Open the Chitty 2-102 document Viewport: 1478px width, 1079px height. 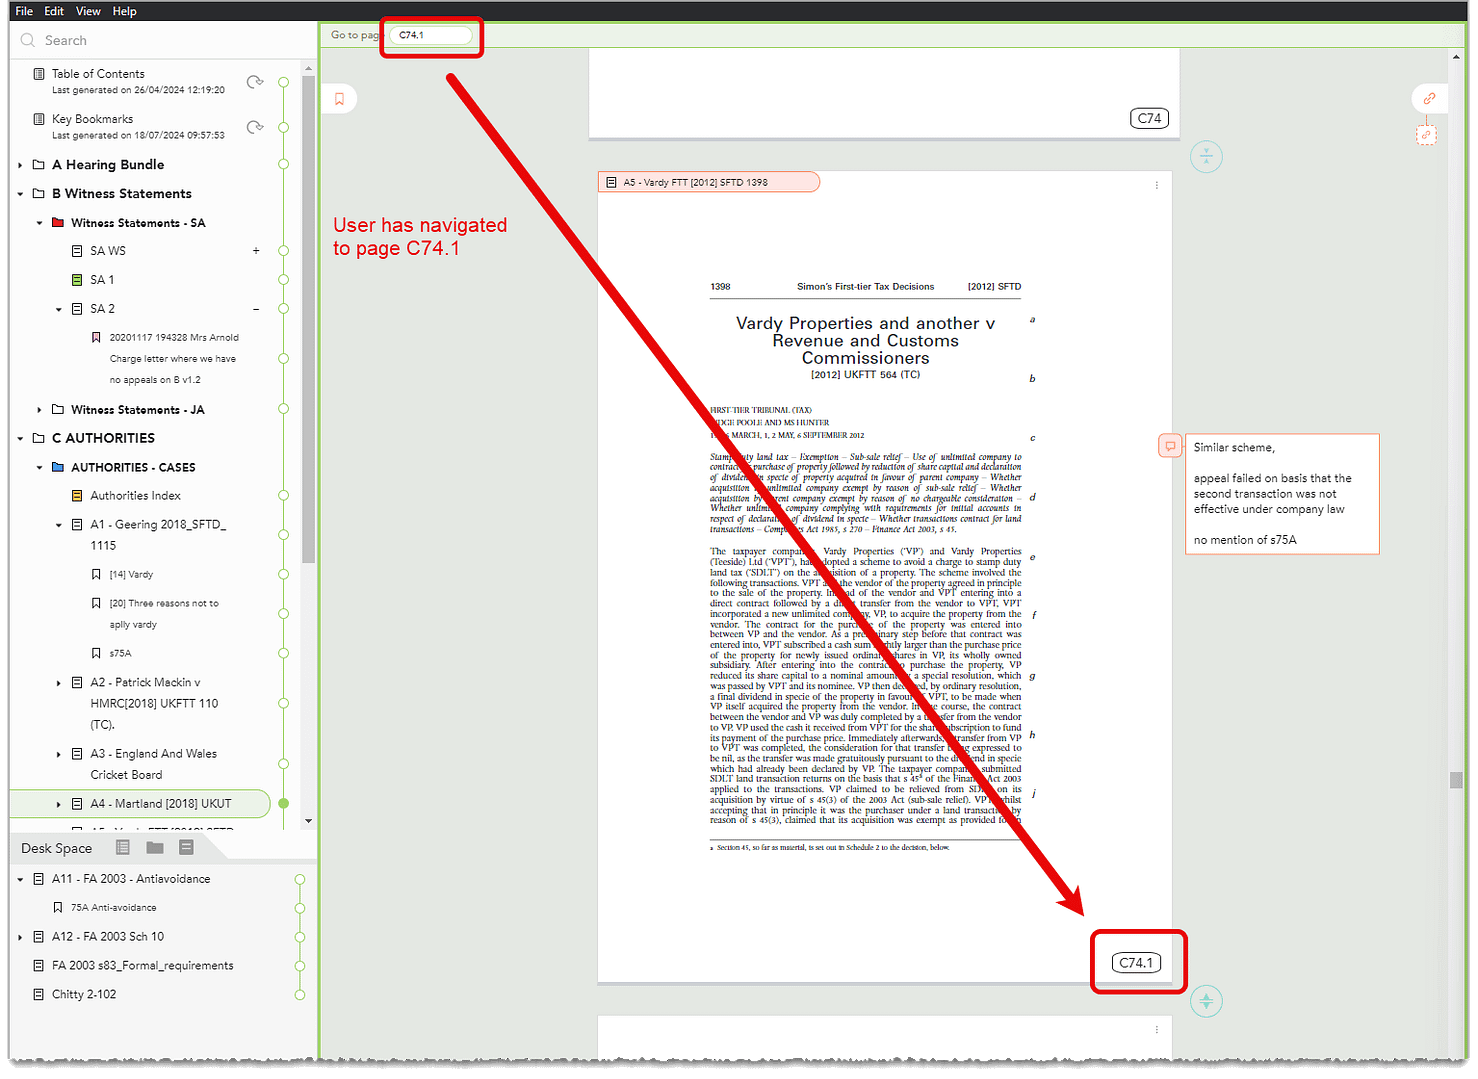(84, 995)
